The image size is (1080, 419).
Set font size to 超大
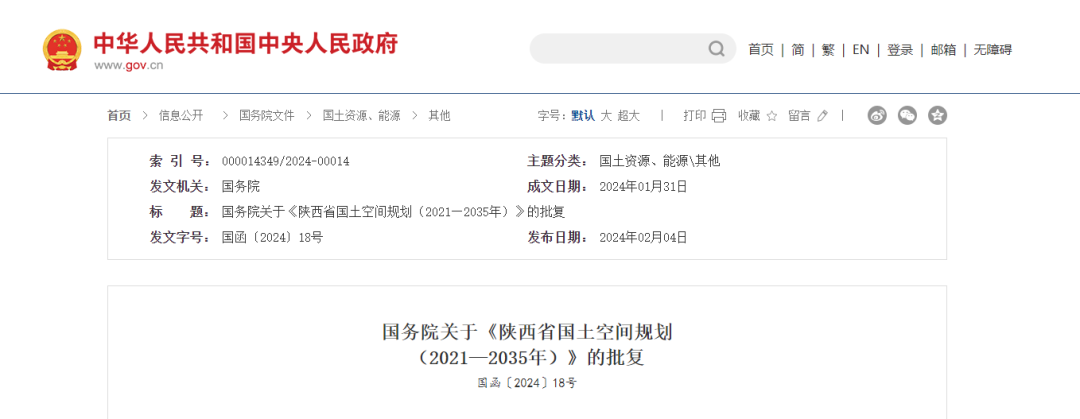(628, 116)
